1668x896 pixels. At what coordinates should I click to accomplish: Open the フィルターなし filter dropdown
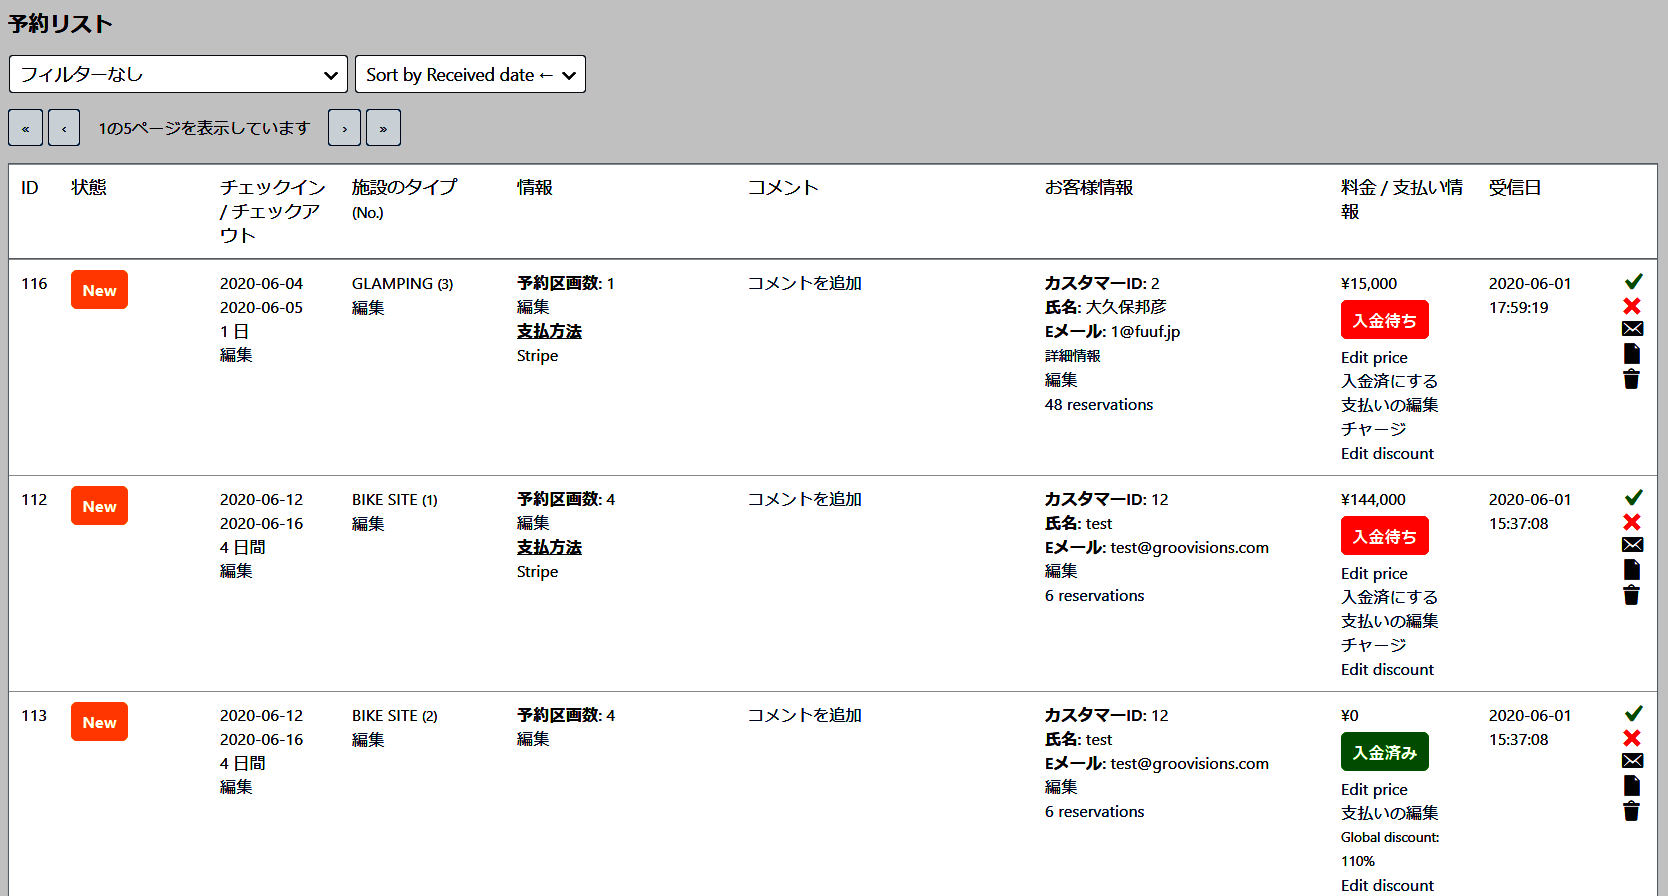click(178, 74)
